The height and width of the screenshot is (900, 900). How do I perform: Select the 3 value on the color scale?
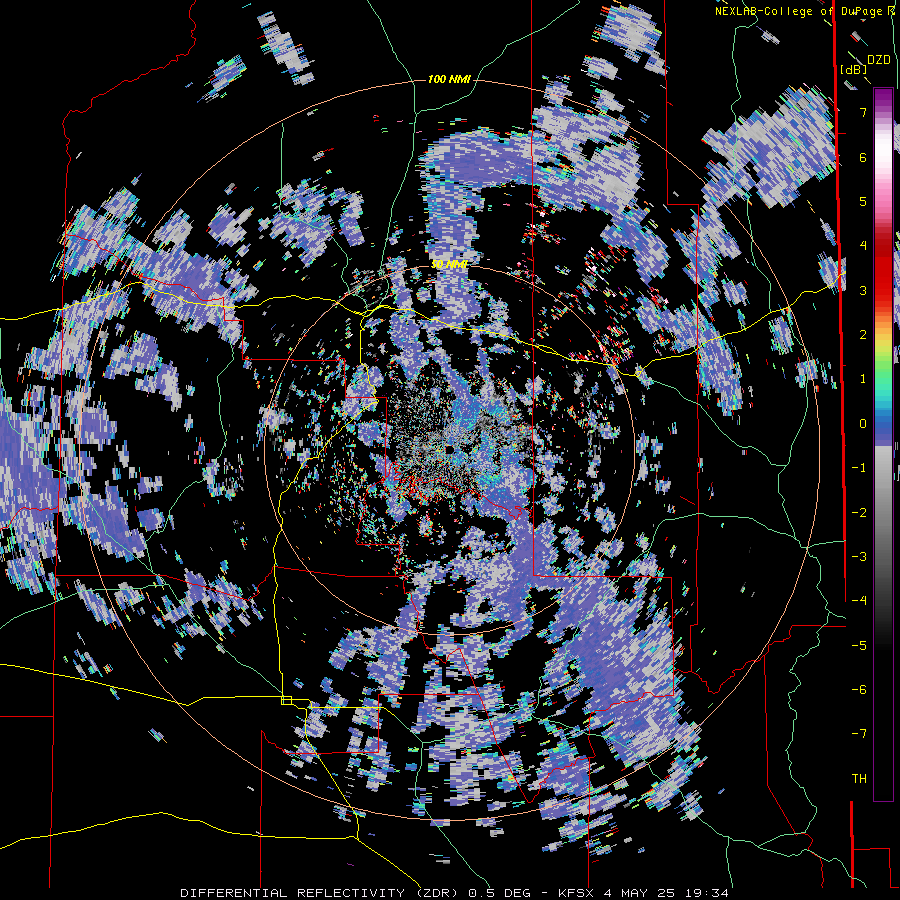pyautogui.click(x=863, y=290)
